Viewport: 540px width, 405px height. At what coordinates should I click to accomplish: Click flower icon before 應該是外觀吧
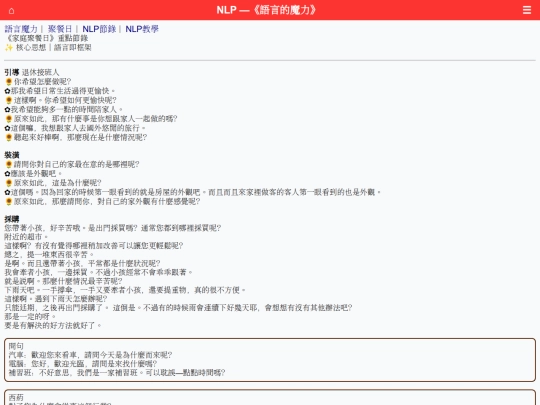(7, 174)
